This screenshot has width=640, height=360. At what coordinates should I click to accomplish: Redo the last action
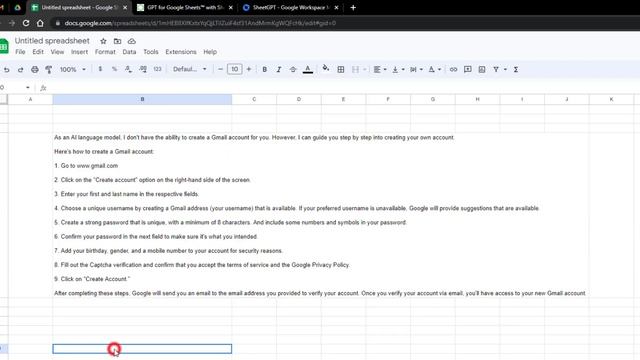tap(20, 70)
